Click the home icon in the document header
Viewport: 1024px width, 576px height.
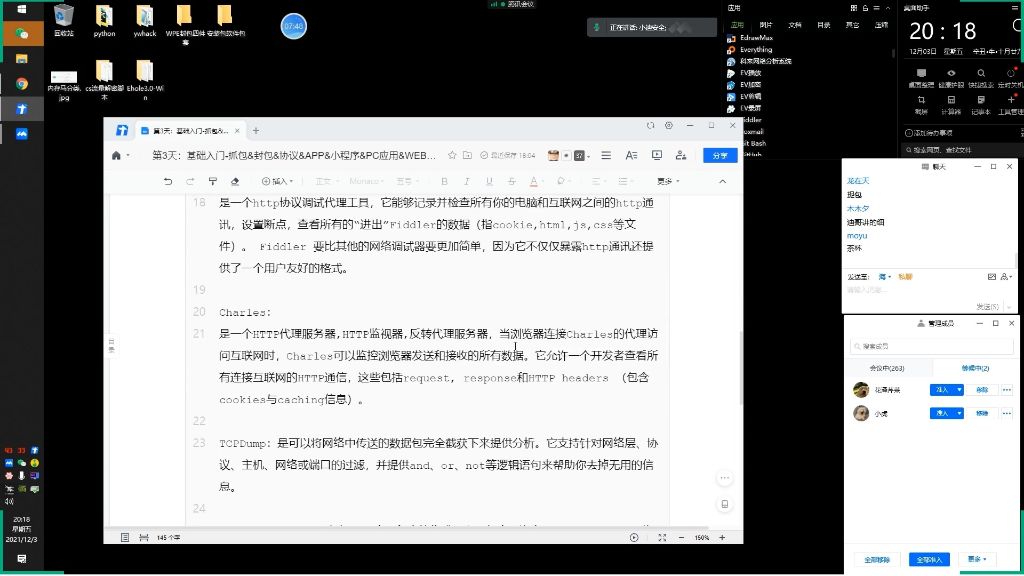coord(116,155)
